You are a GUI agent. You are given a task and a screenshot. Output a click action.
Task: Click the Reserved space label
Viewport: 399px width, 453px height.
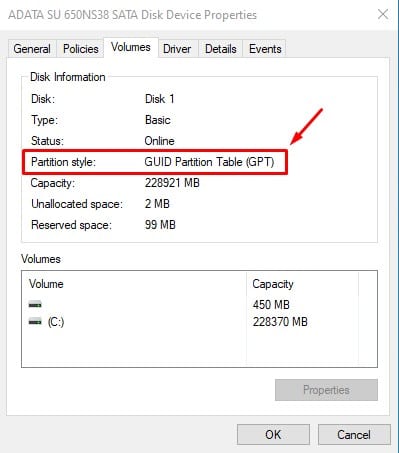pos(71,225)
